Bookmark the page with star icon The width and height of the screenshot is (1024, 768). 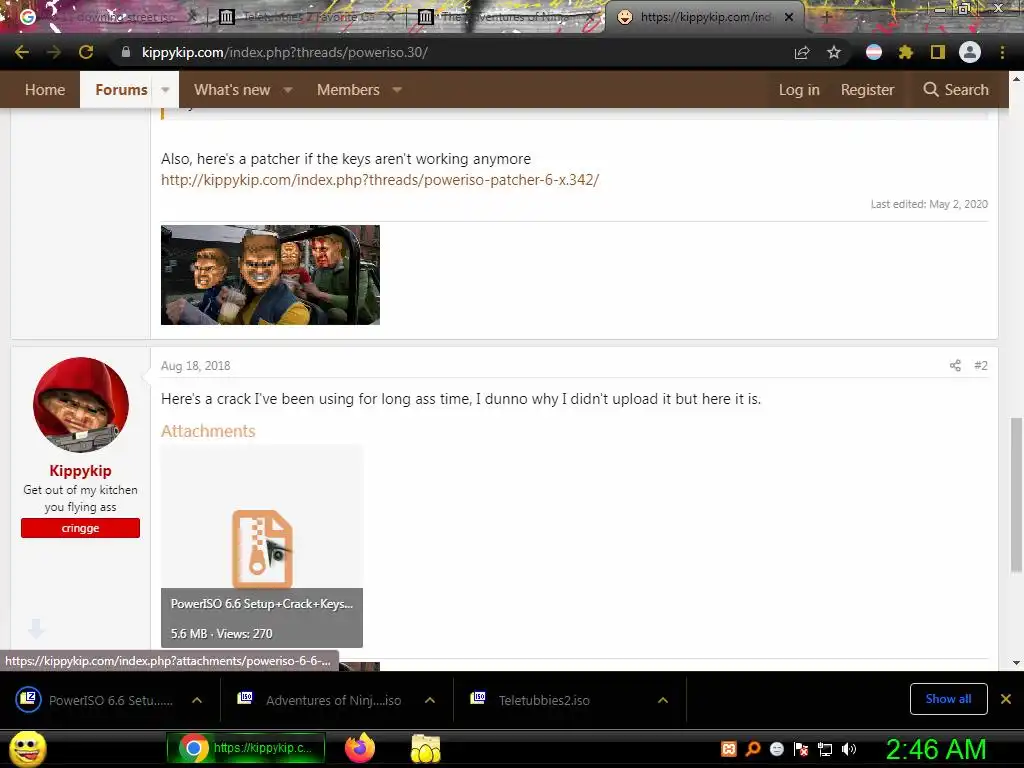834,52
